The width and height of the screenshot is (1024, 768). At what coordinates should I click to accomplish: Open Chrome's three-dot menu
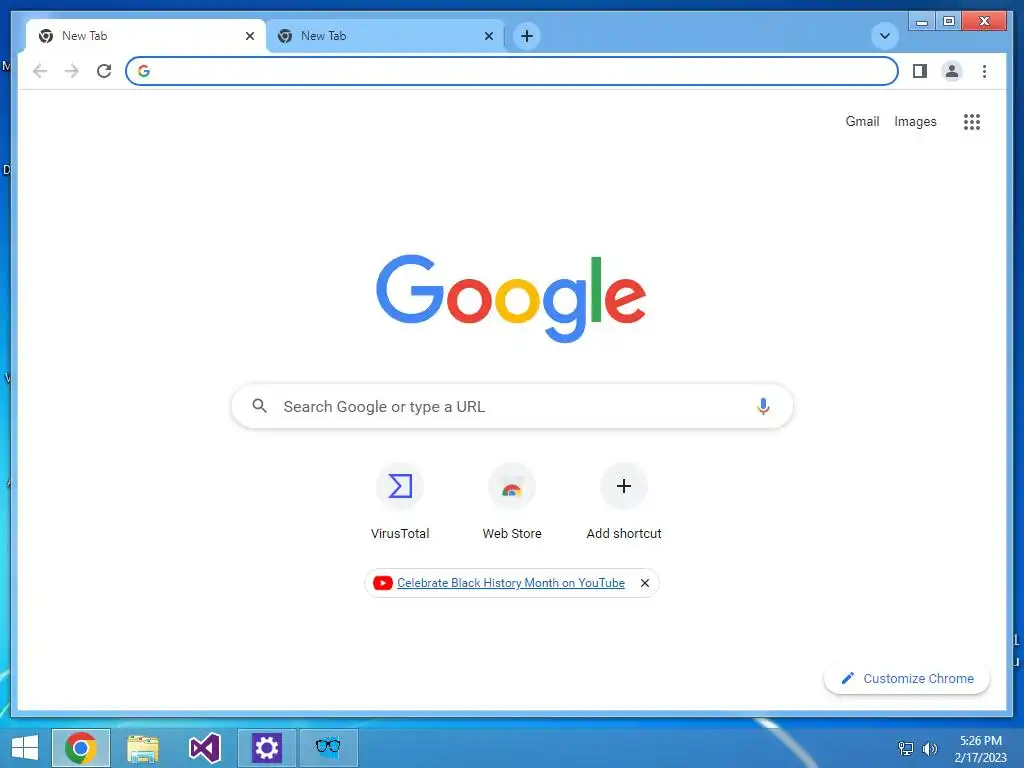984,71
